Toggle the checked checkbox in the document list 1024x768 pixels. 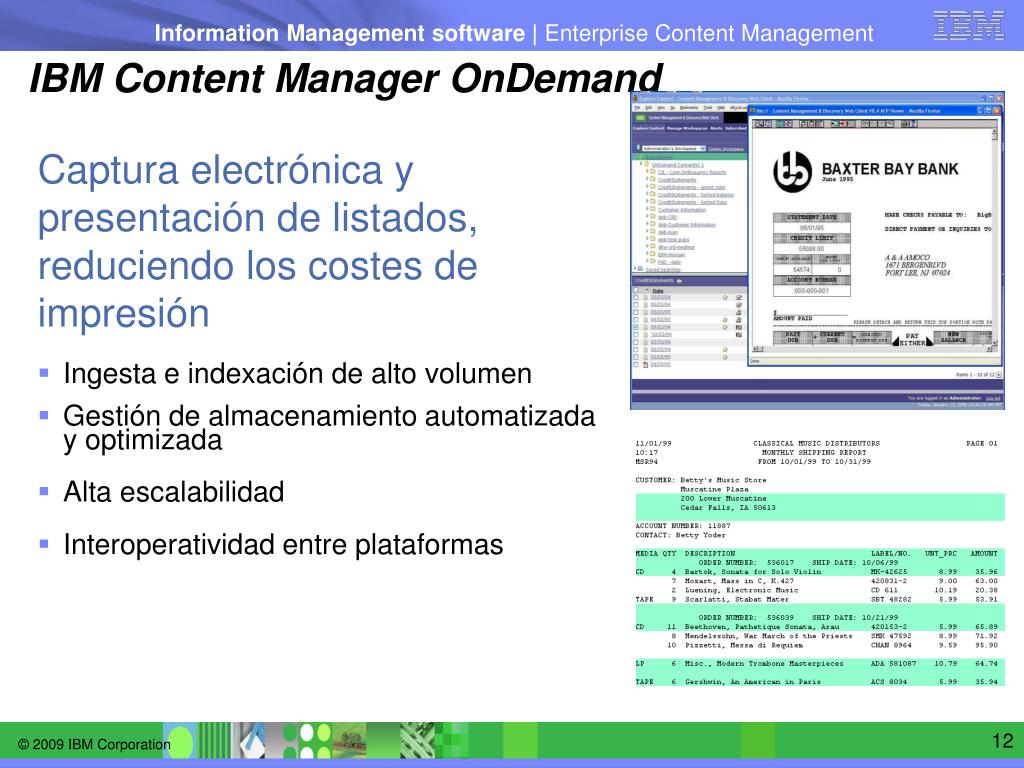click(x=635, y=327)
